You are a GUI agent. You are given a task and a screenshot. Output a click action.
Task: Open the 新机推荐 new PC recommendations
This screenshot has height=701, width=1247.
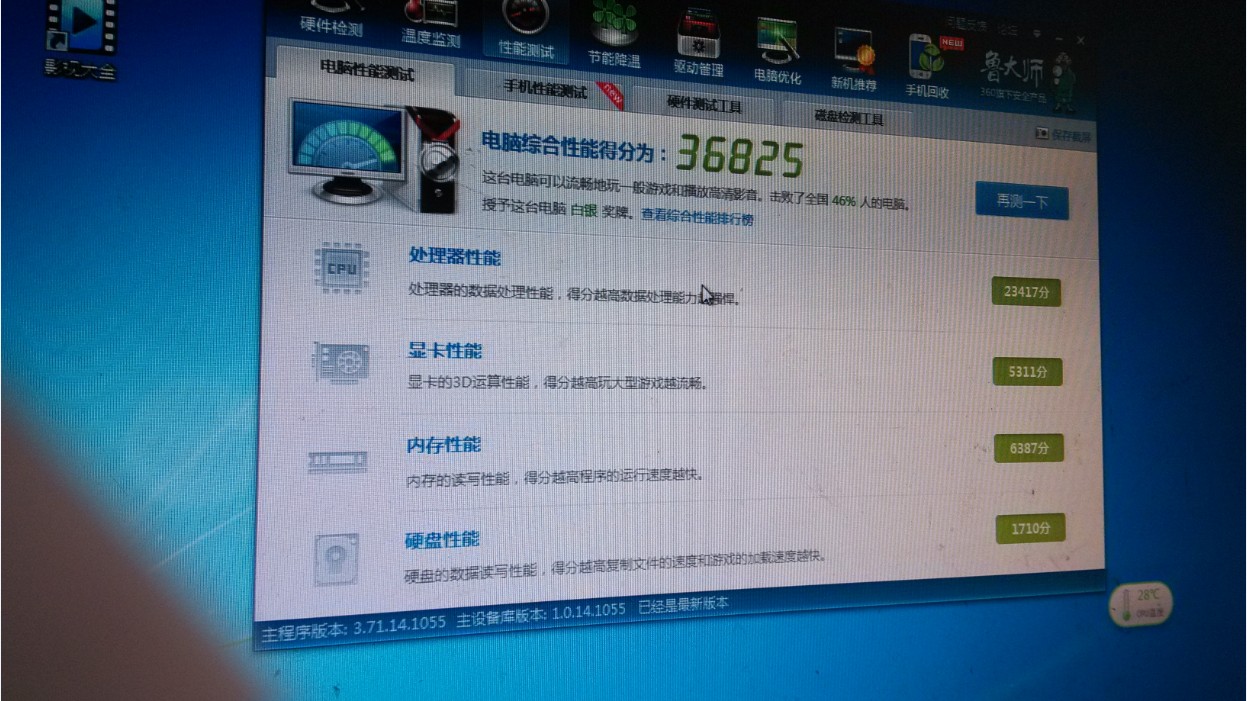[x=854, y=58]
